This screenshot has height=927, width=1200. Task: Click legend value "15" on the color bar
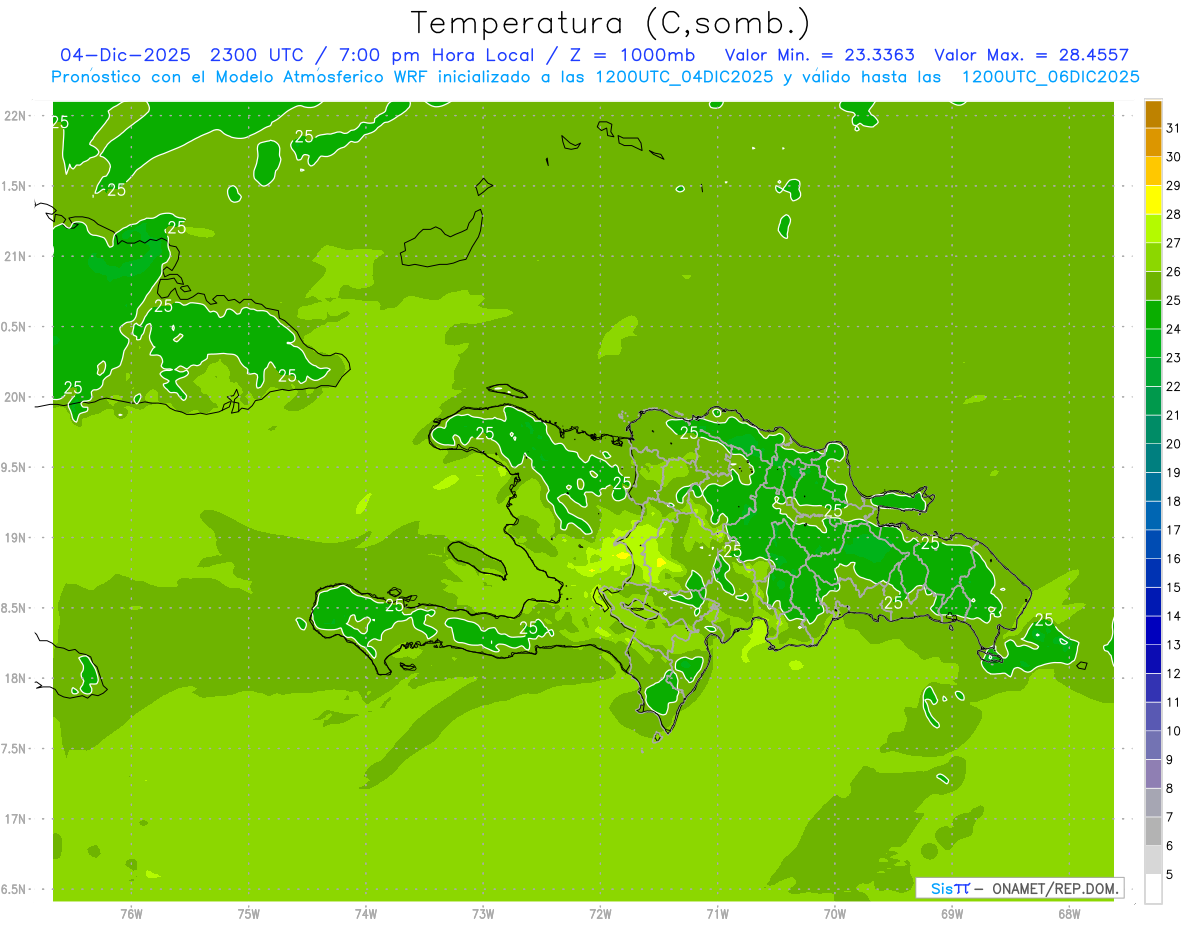pyautogui.click(x=1173, y=588)
